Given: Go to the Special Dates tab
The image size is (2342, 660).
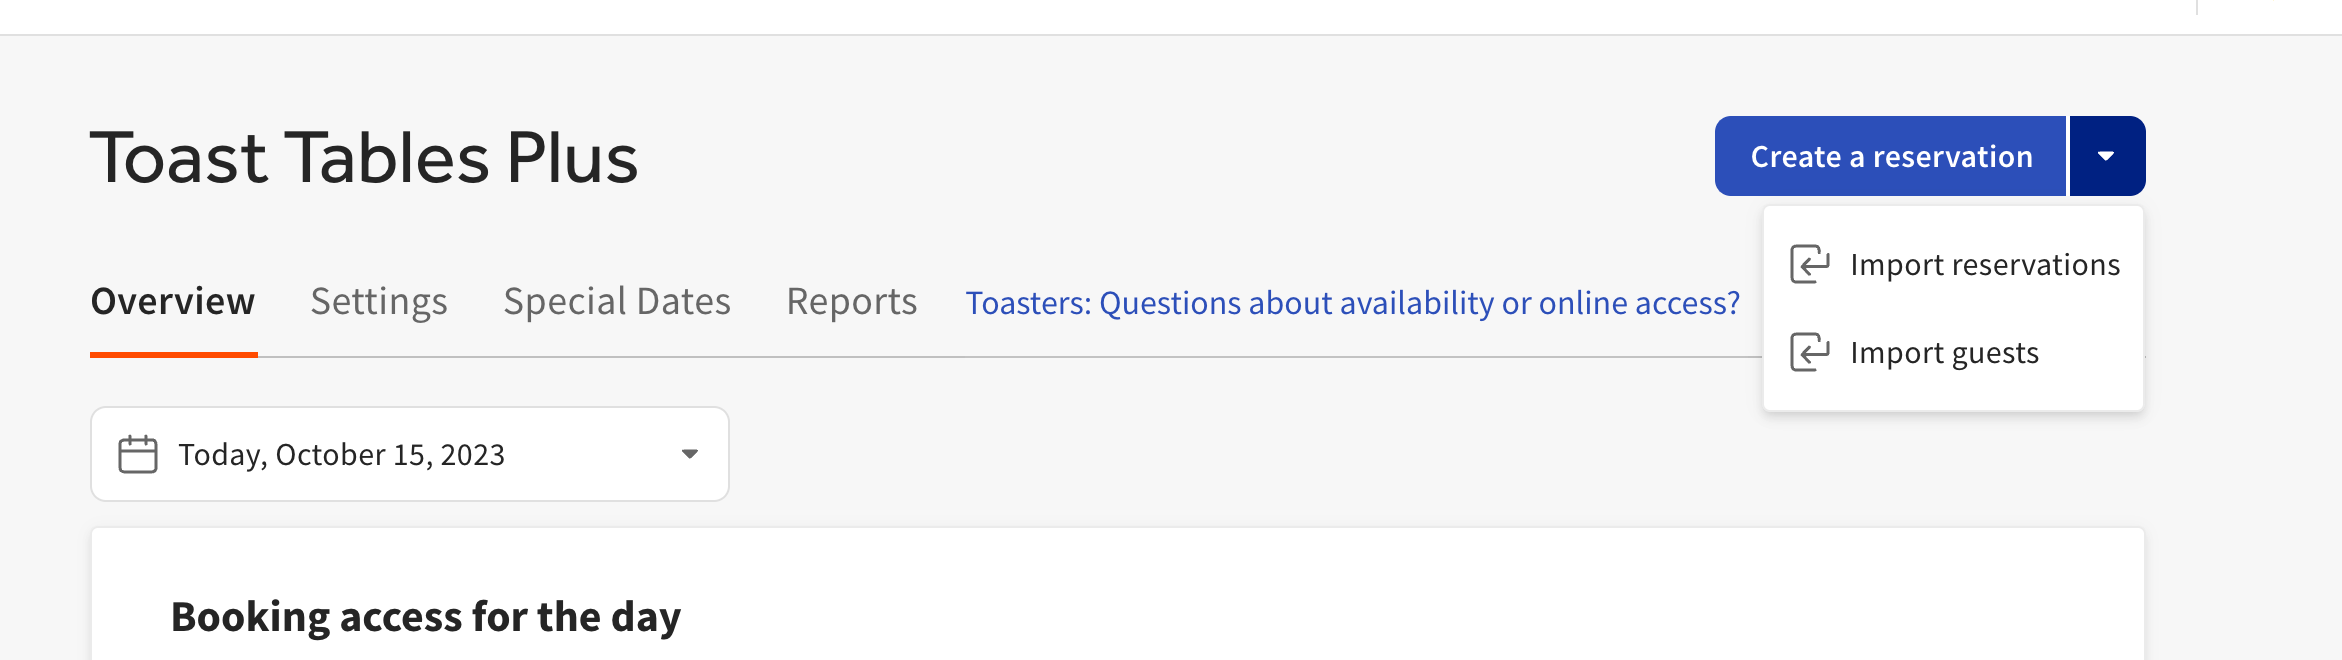Looking at the screenshot, I should (x=617, y=302).
